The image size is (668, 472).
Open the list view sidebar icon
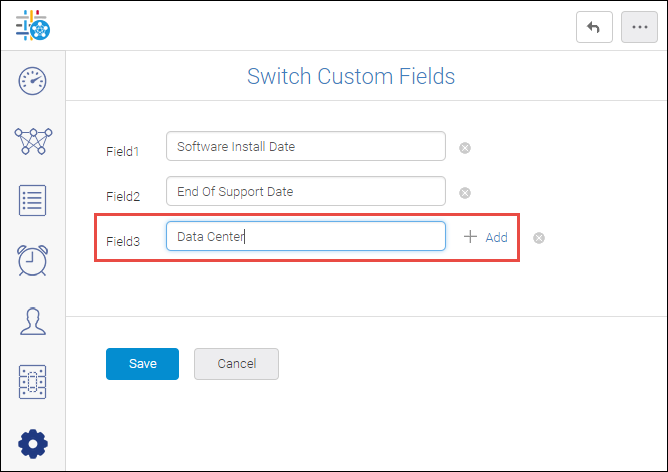(x=32, y=201)
